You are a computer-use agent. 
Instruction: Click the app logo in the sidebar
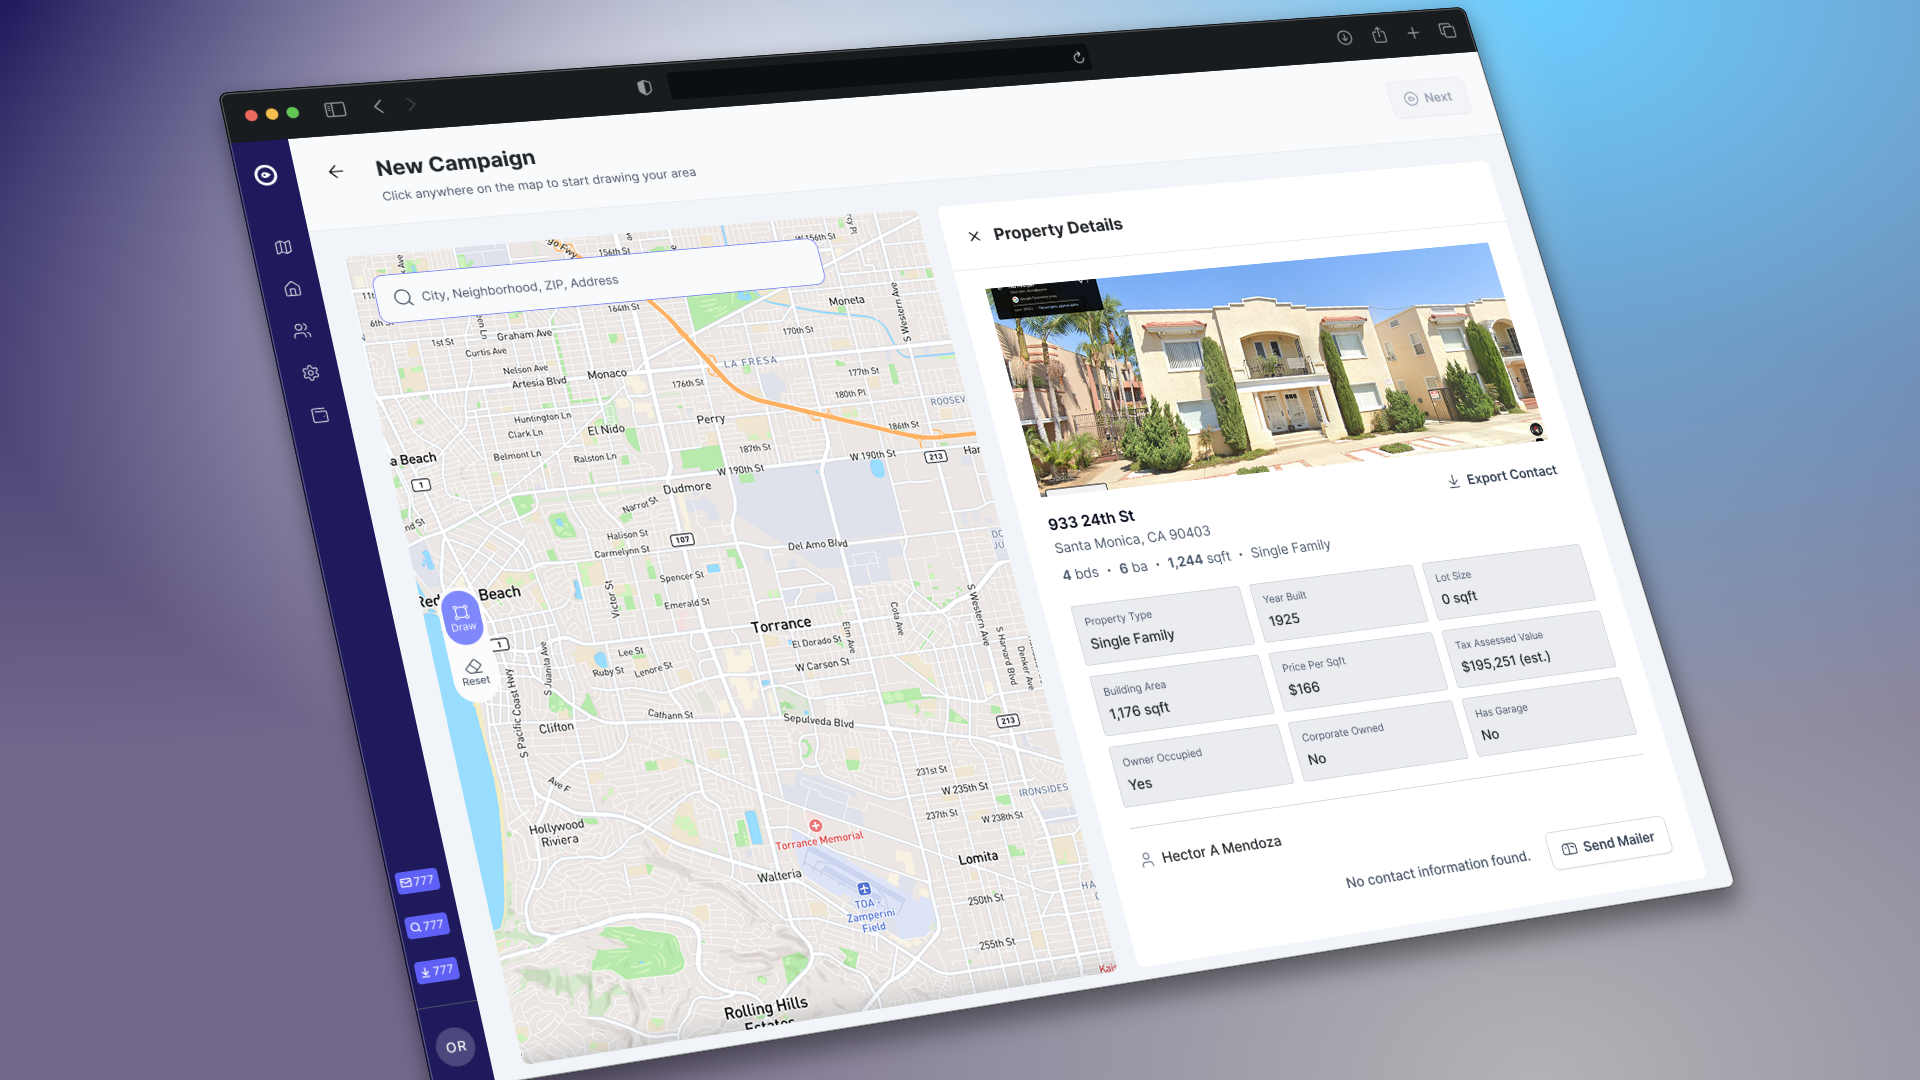coord(266,175)
